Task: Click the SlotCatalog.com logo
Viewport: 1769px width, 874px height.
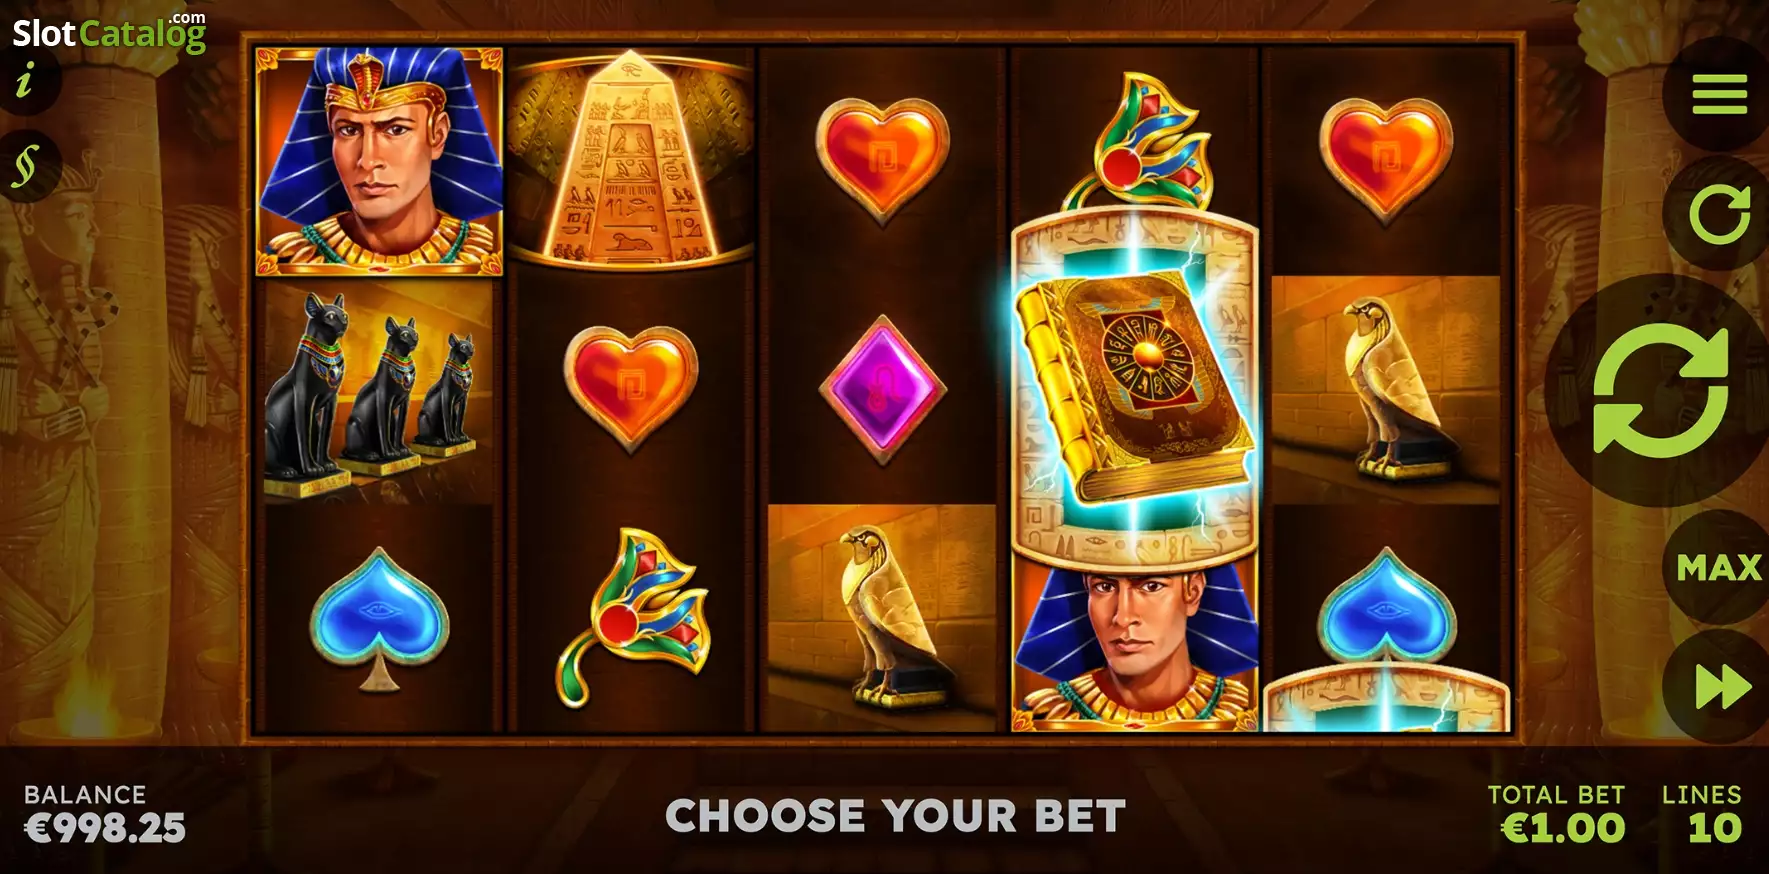Action: point(109,32)
